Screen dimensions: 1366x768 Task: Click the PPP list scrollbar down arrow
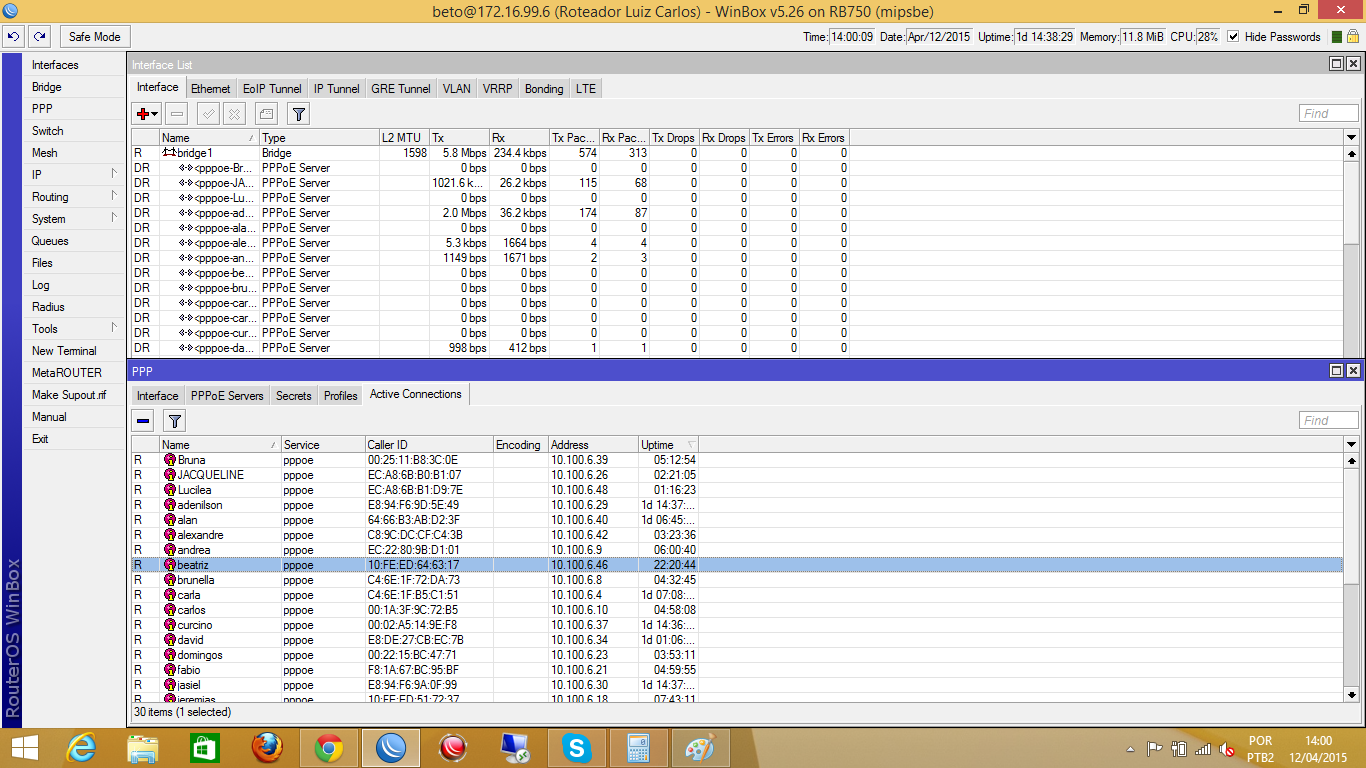(1352, 694)
